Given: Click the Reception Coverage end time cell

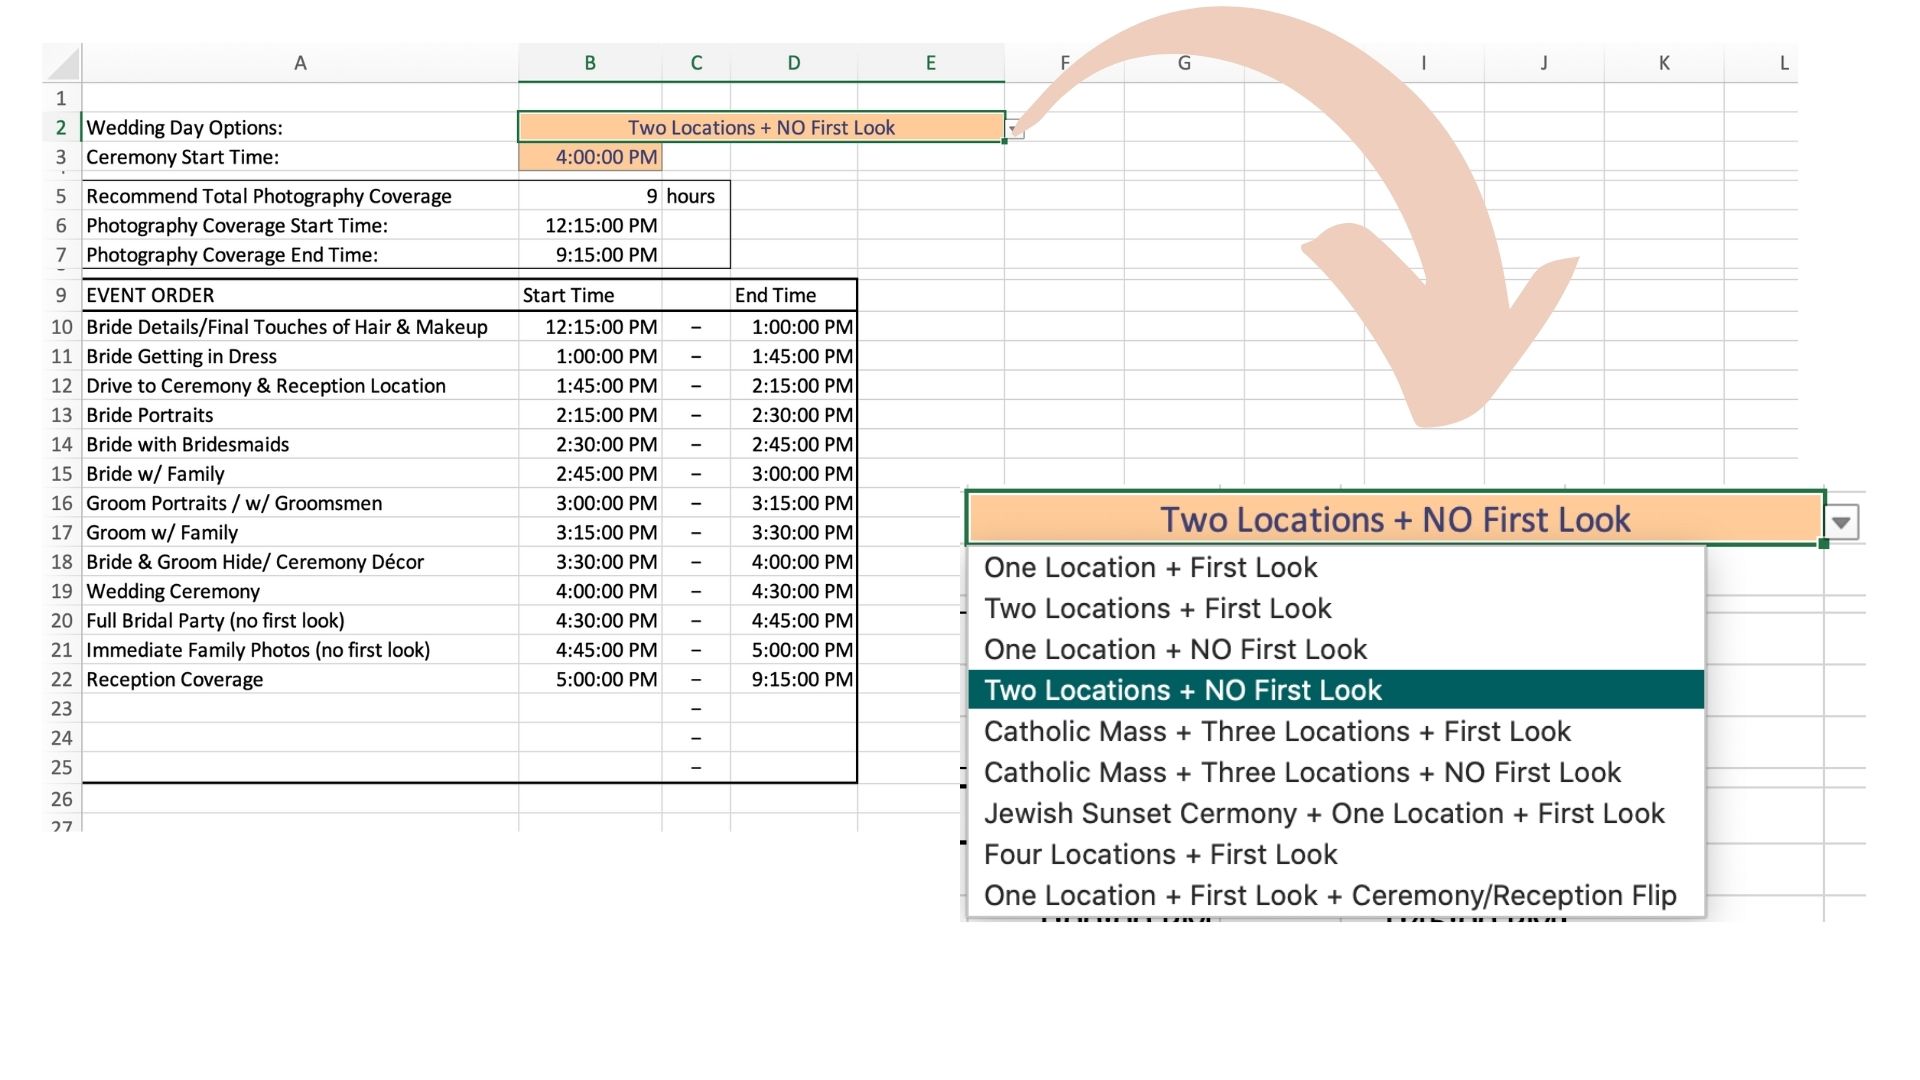Looking at the screenshot, I should (x=794, y=679).
